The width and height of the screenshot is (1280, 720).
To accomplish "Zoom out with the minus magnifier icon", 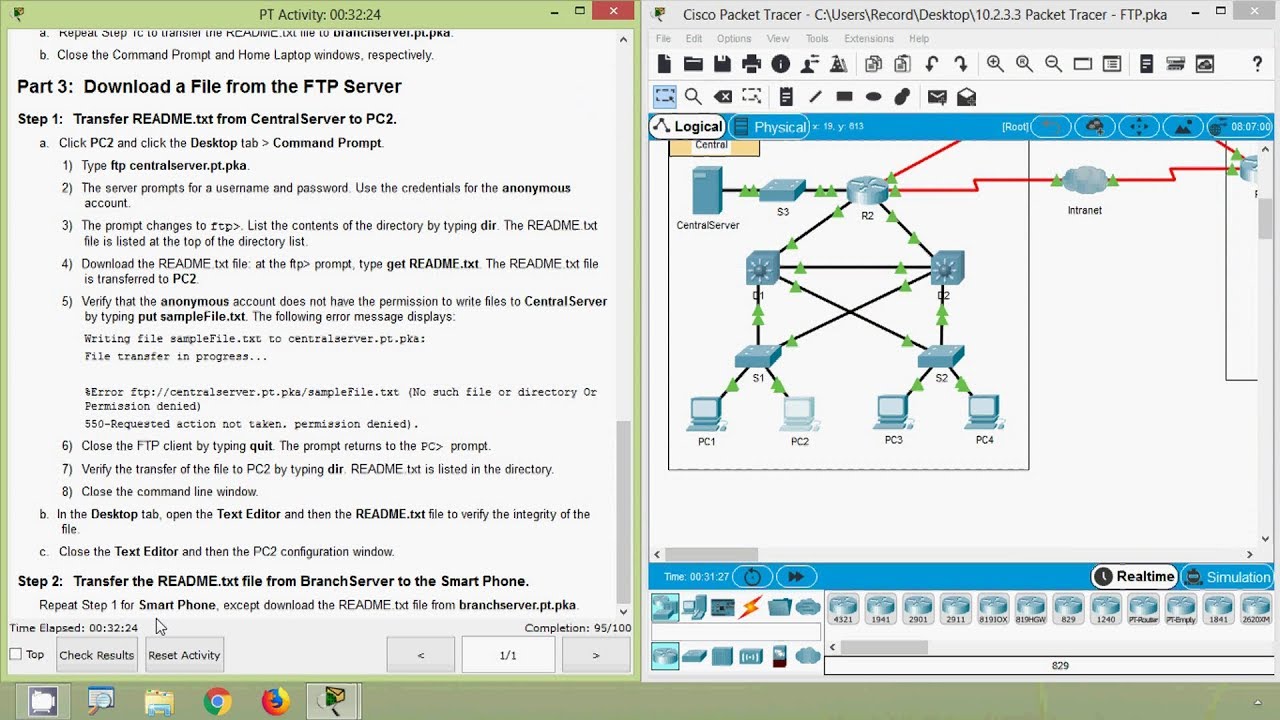I will (x=1053, y=64).
